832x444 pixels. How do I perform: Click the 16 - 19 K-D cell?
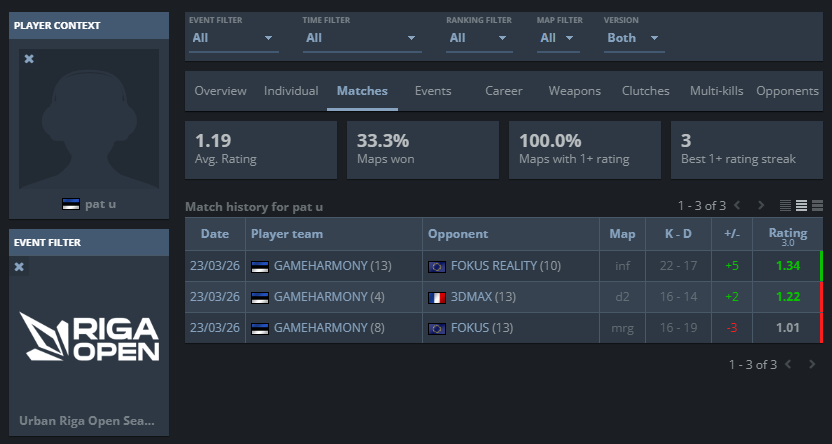(678, 328)
